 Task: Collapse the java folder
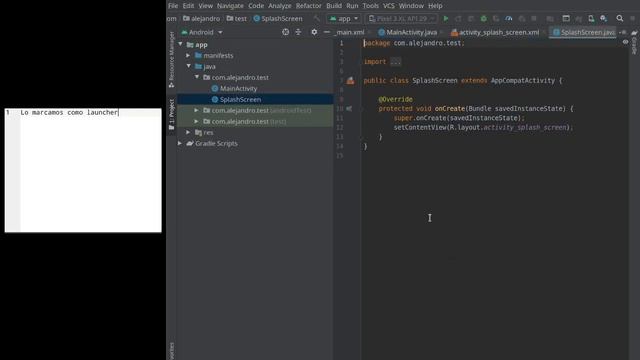pos(189,66)
